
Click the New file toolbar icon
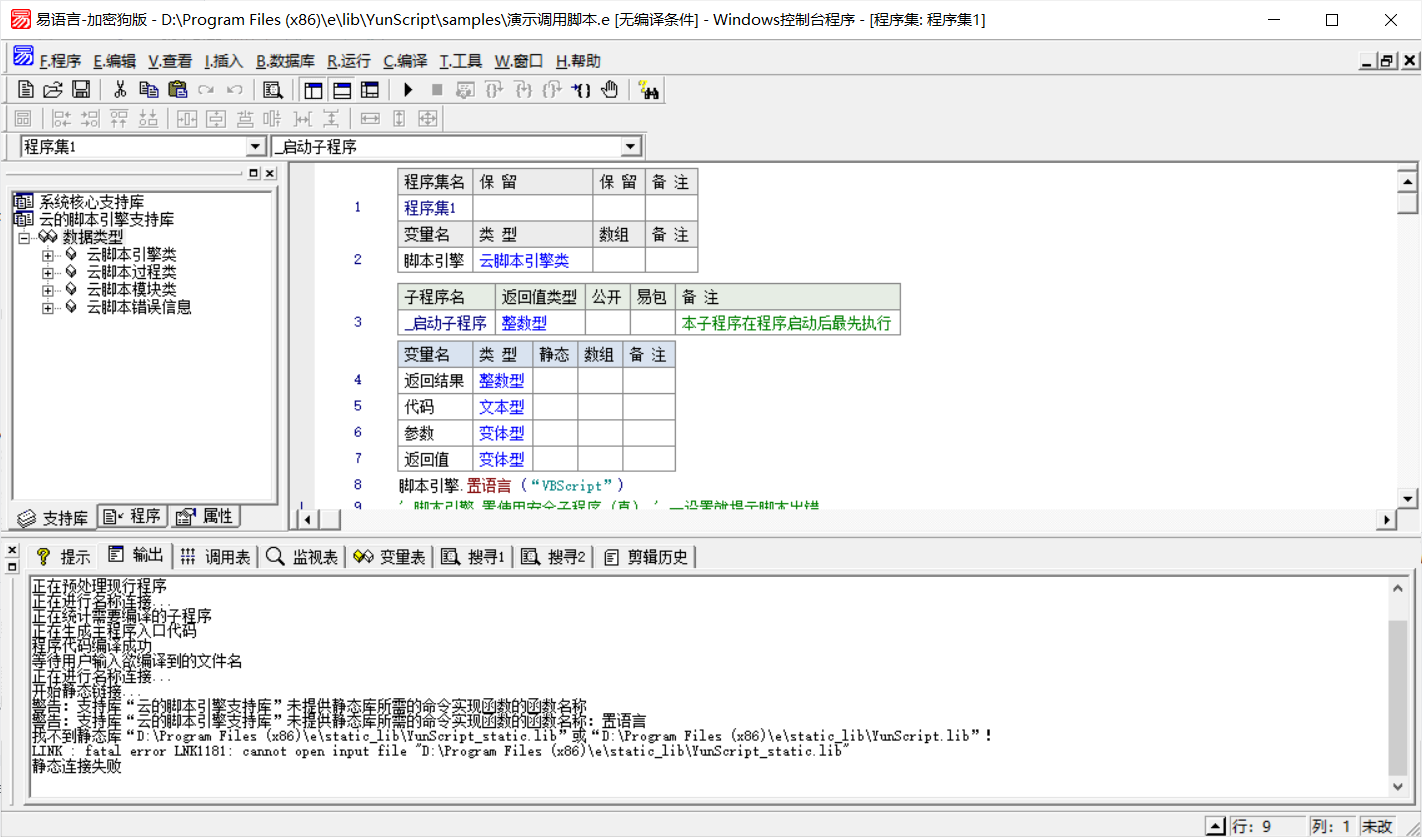click(27, 90)
